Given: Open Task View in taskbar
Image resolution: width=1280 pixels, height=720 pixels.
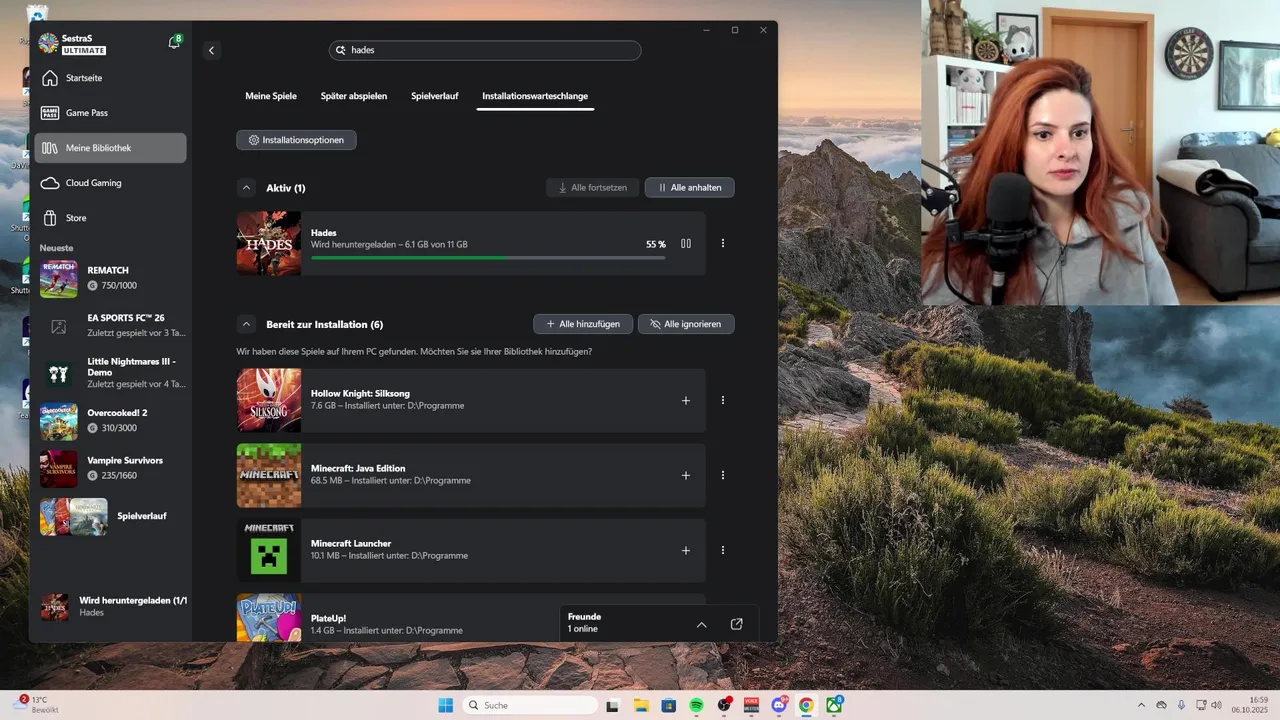Looking at the screenshot, I should 613,705.
